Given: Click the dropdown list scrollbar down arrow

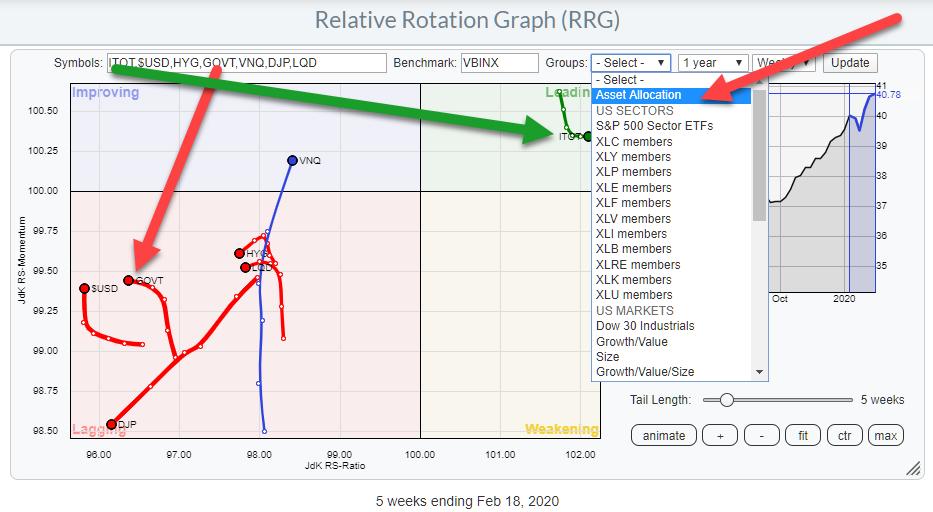Looking at the screenshot, I should coord(760,372).
